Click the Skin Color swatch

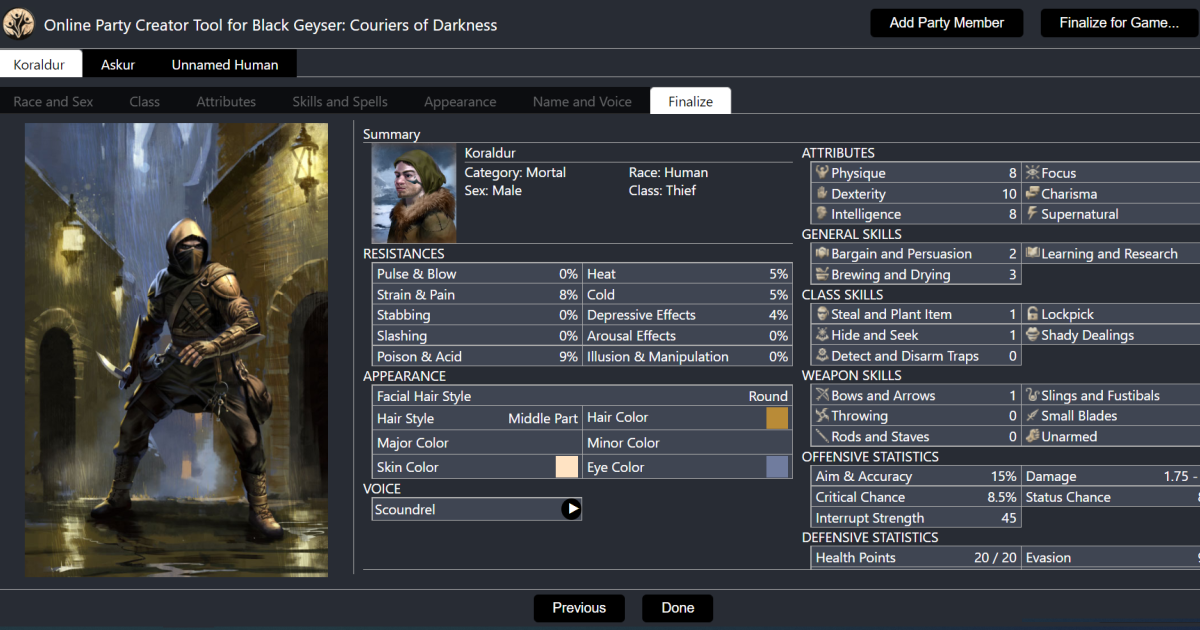(567, 467)
